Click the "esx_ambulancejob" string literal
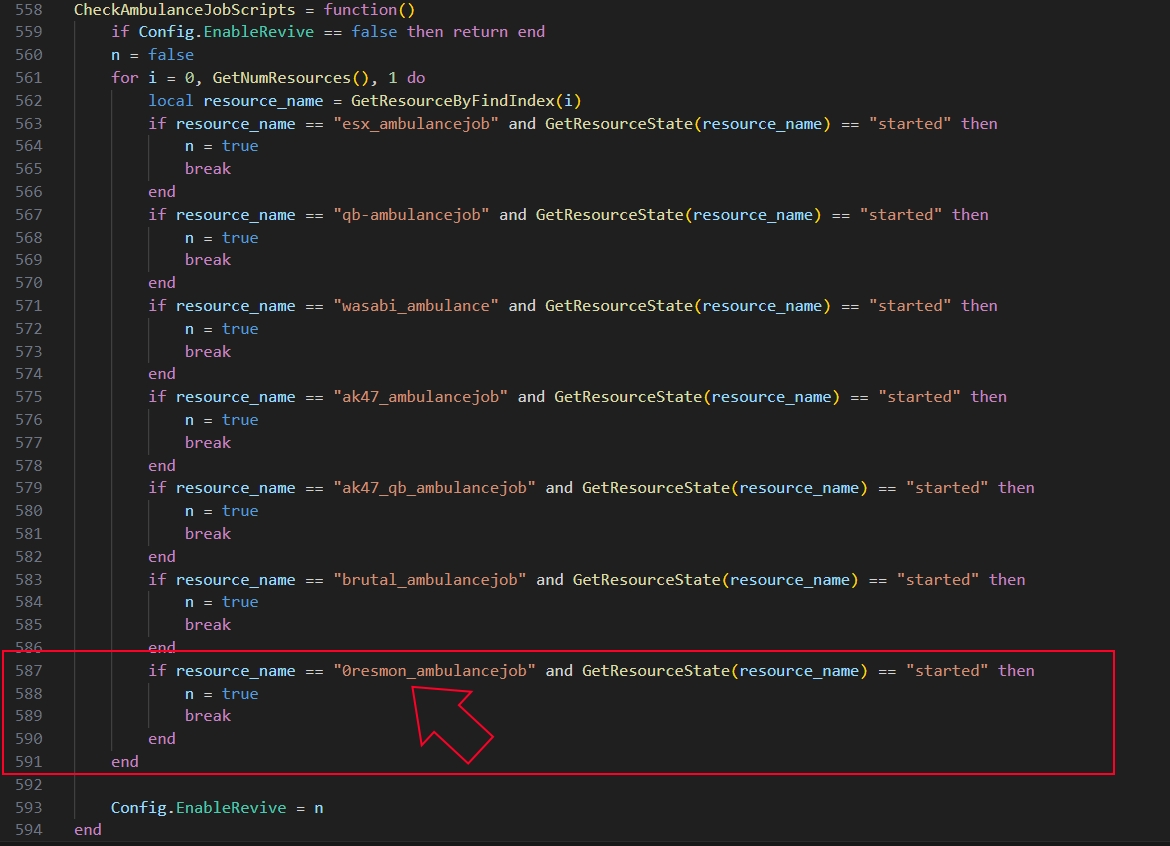The width and height of the screenshot is (1170, 846). [421, 124]
